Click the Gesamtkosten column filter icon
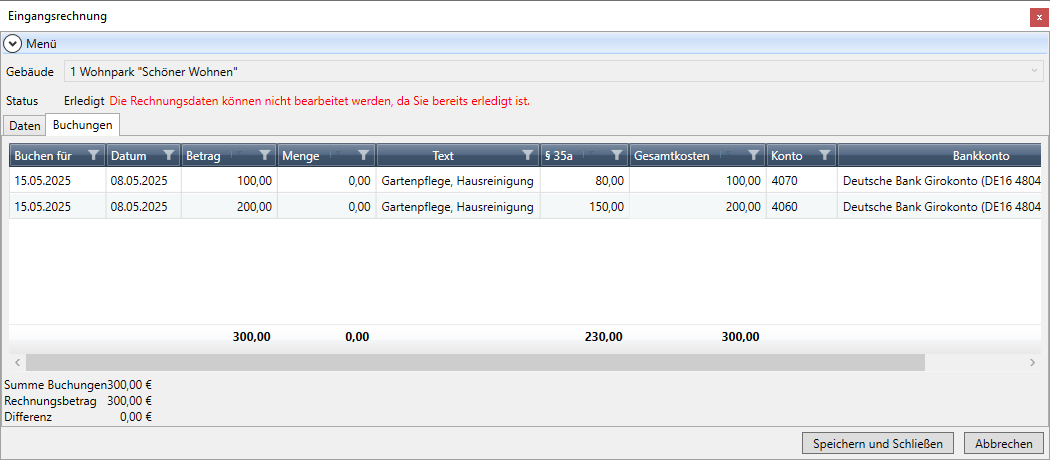 (752, 155)
